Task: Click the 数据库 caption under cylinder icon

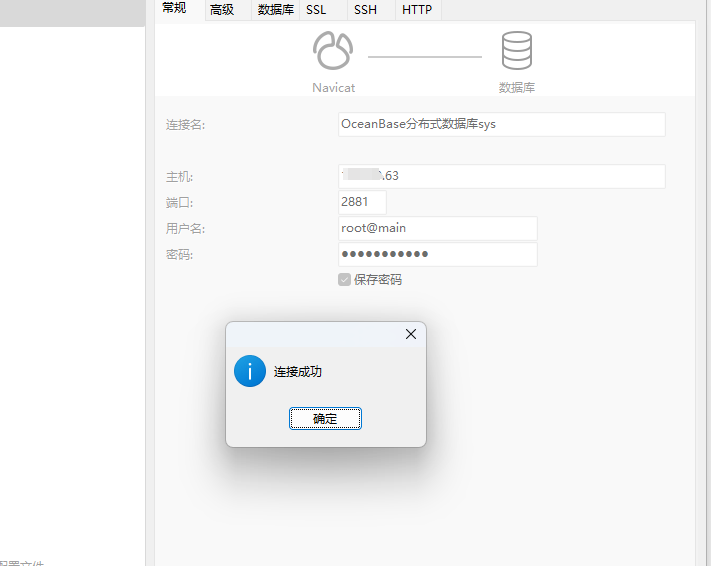Action: coord(517,88)
